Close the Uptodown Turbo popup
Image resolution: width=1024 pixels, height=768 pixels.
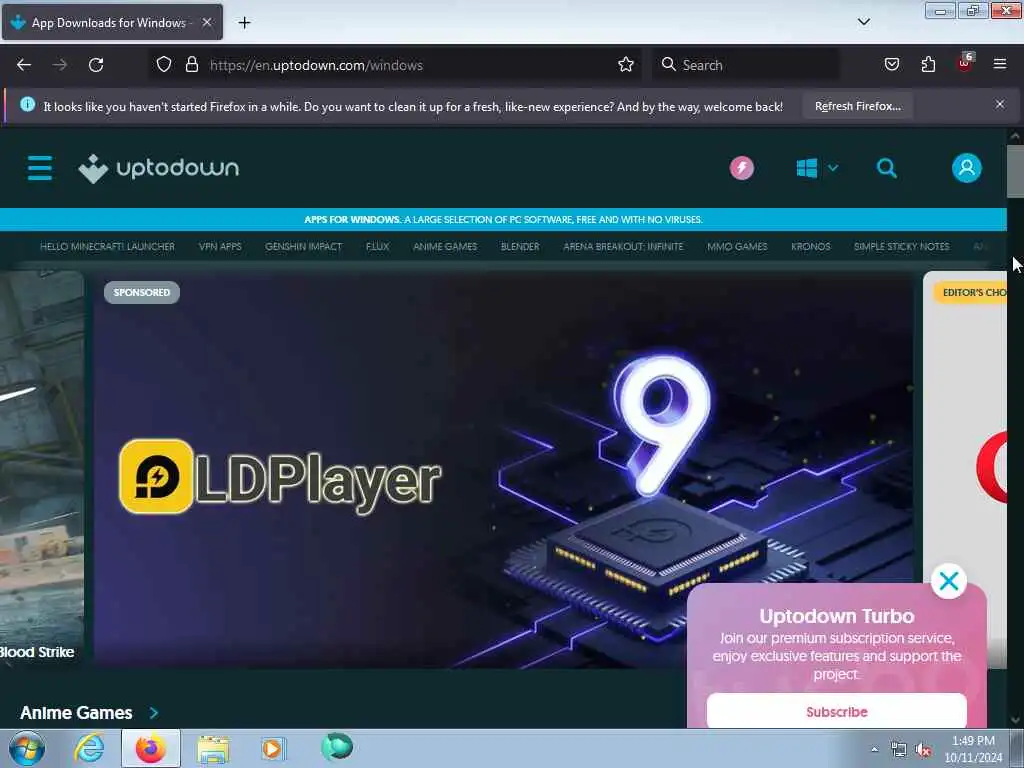[949, 581]
